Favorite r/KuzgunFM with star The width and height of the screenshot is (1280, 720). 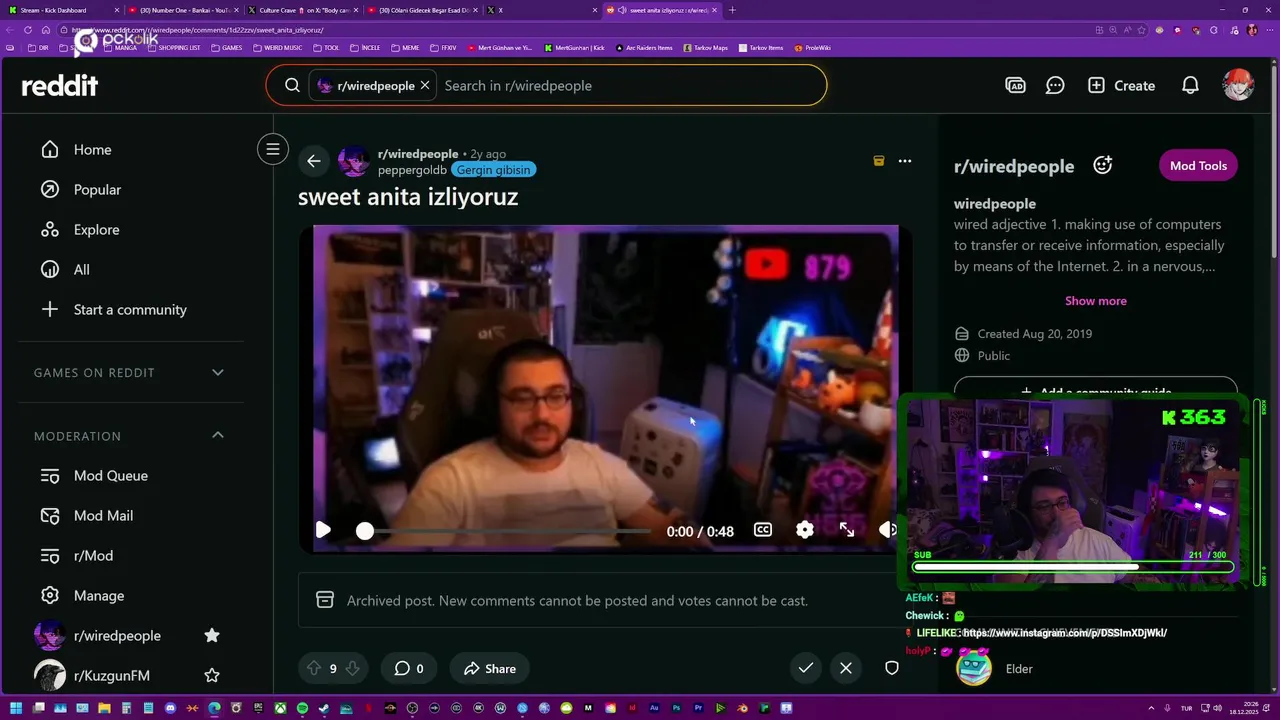212,676
